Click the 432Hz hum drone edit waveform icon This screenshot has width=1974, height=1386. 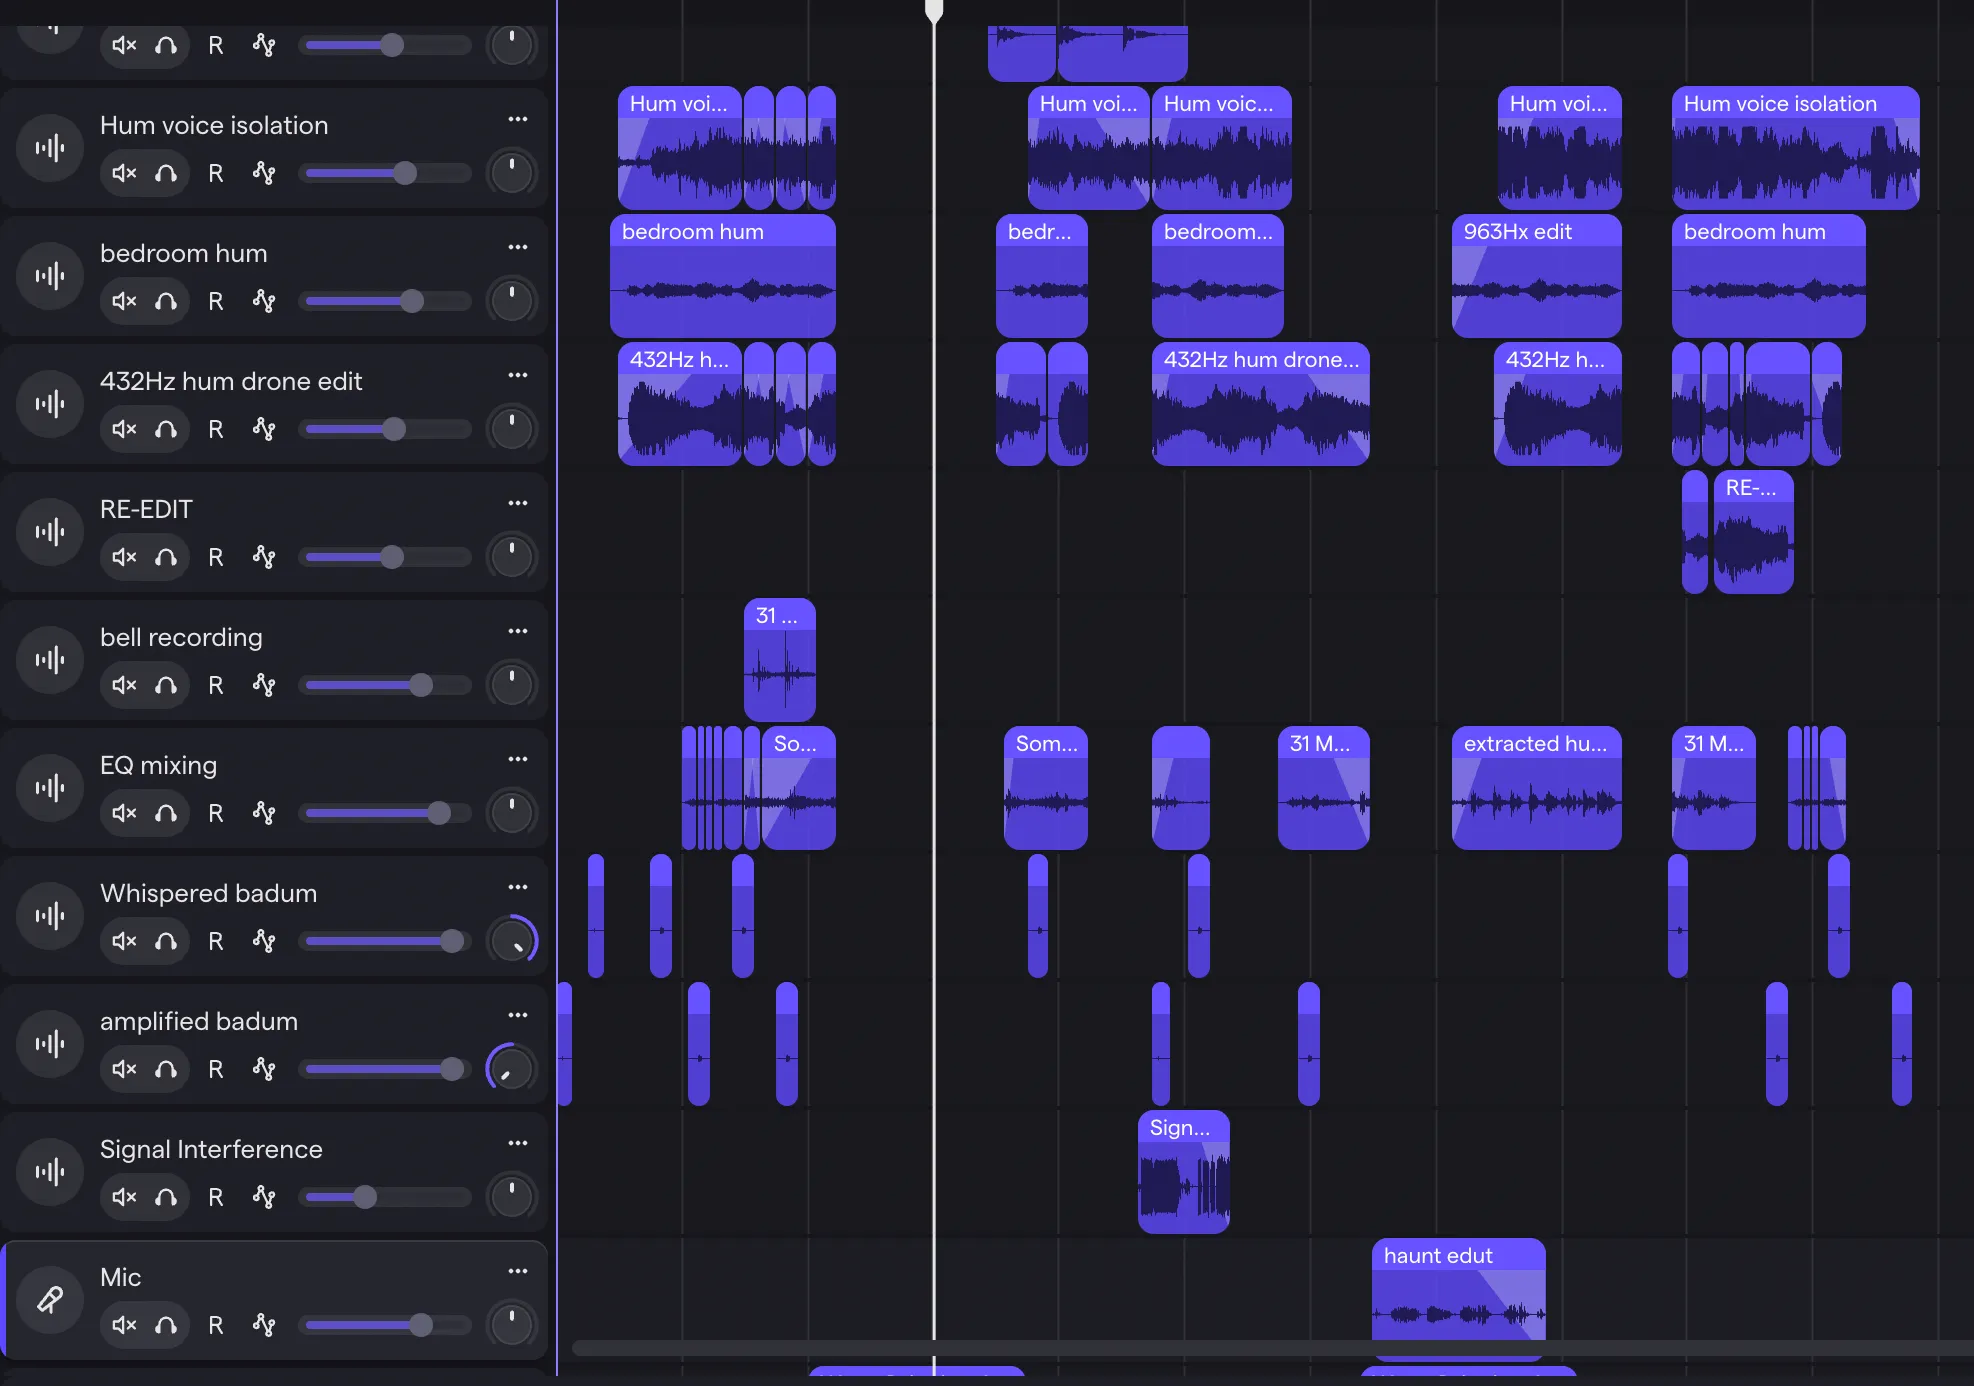click(x=50, y=404)
